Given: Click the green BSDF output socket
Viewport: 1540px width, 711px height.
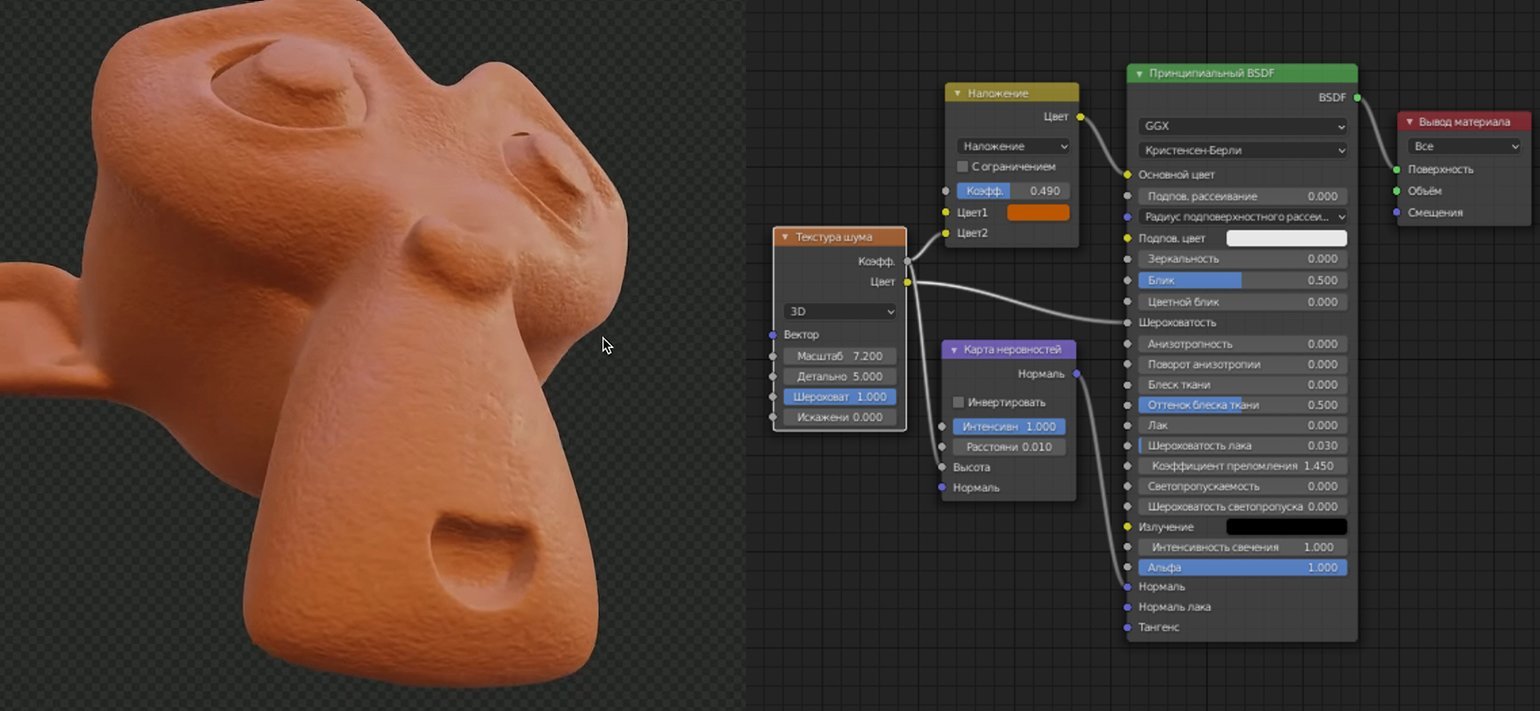Looking at the screenshot, I should 1357,98.
